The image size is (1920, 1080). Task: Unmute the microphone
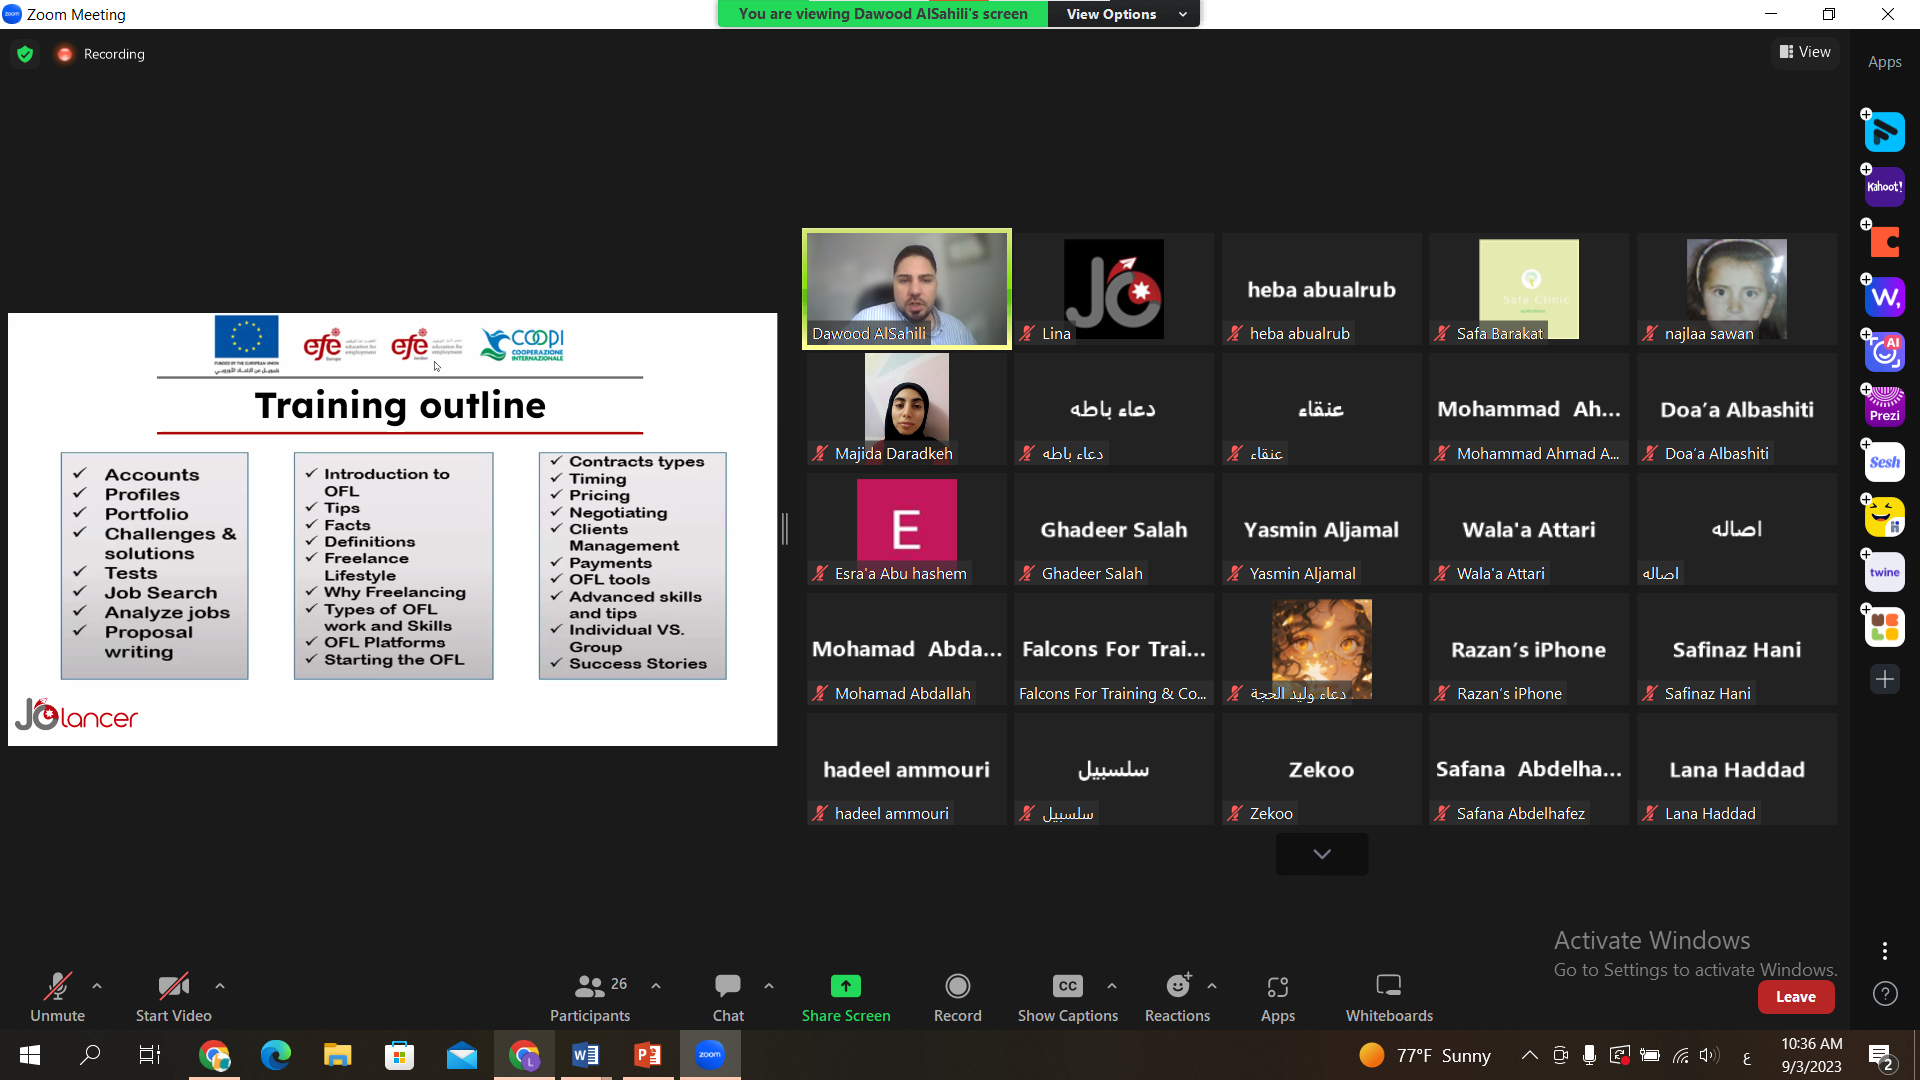57,997
